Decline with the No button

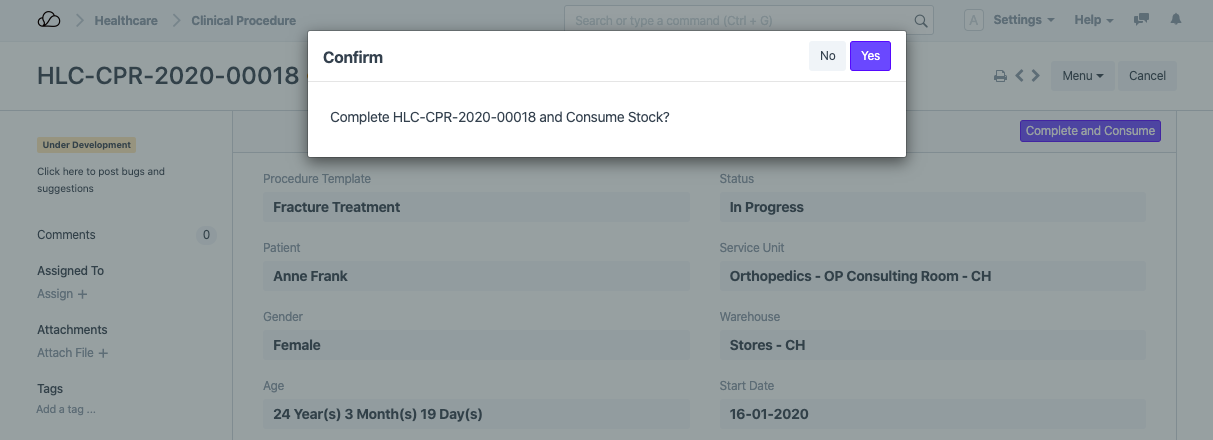click(828, 56)
